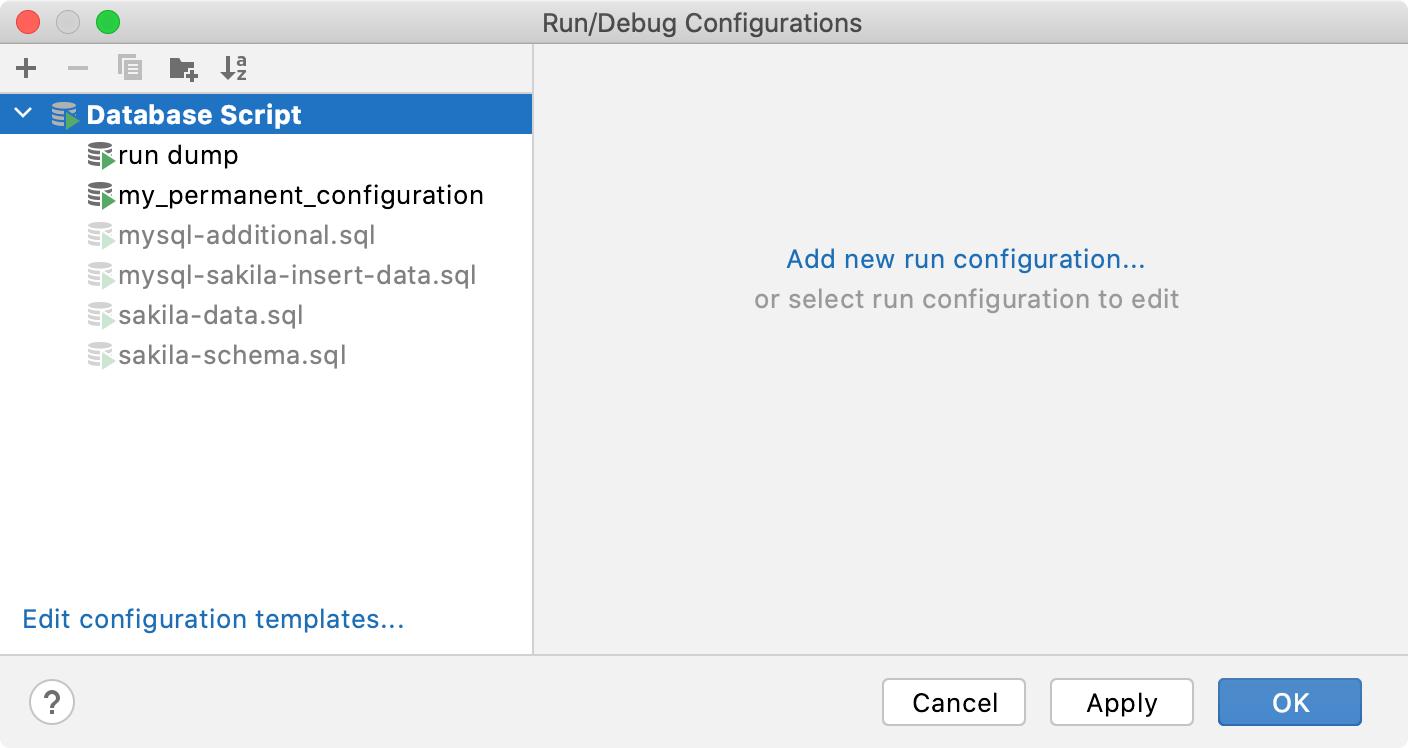Select the run dump configuration

(178, 155)
